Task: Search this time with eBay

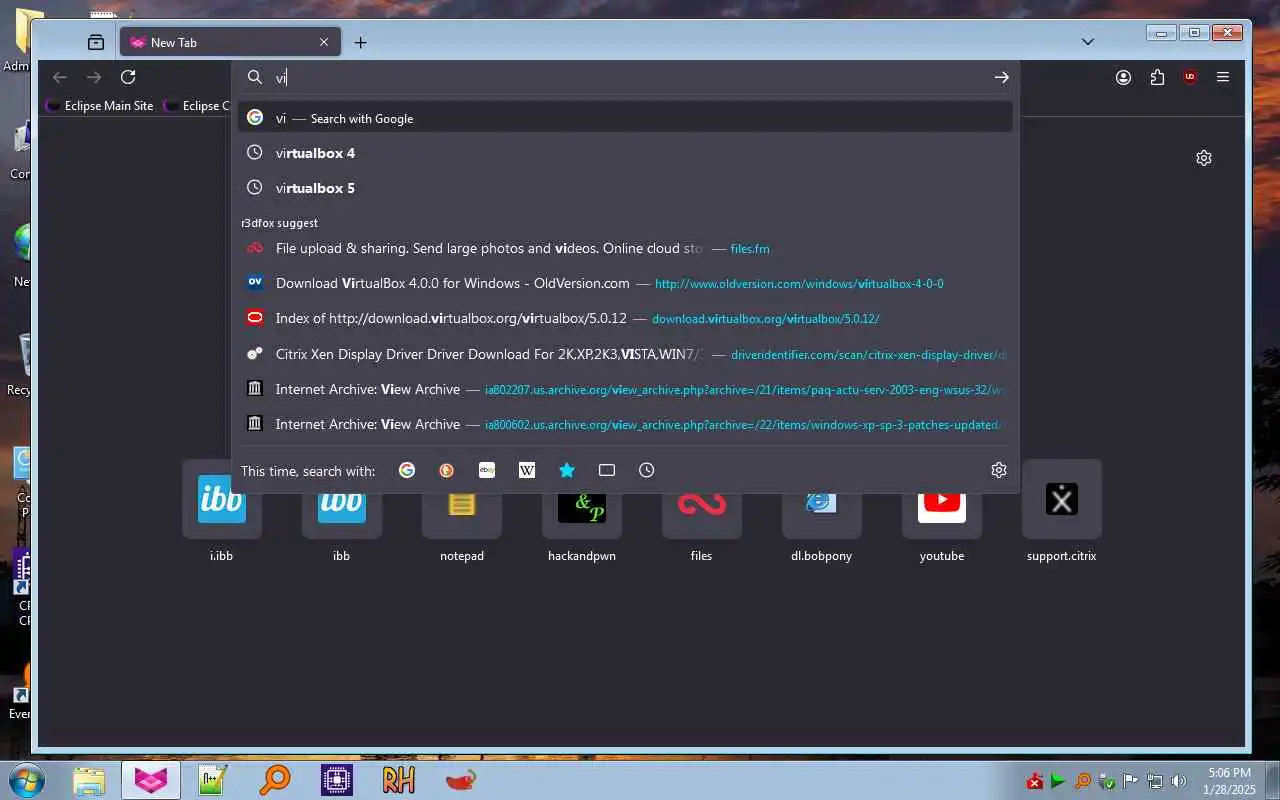Action: coord(487,470)
